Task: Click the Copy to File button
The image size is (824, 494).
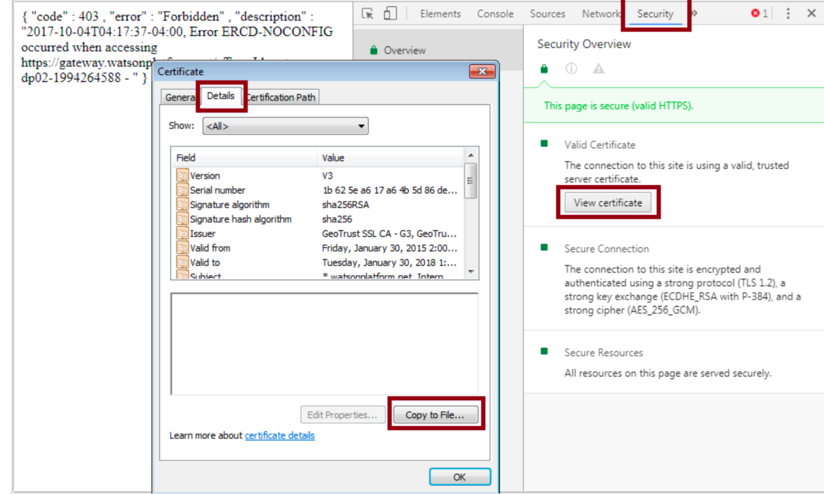Action: [436, 415]
